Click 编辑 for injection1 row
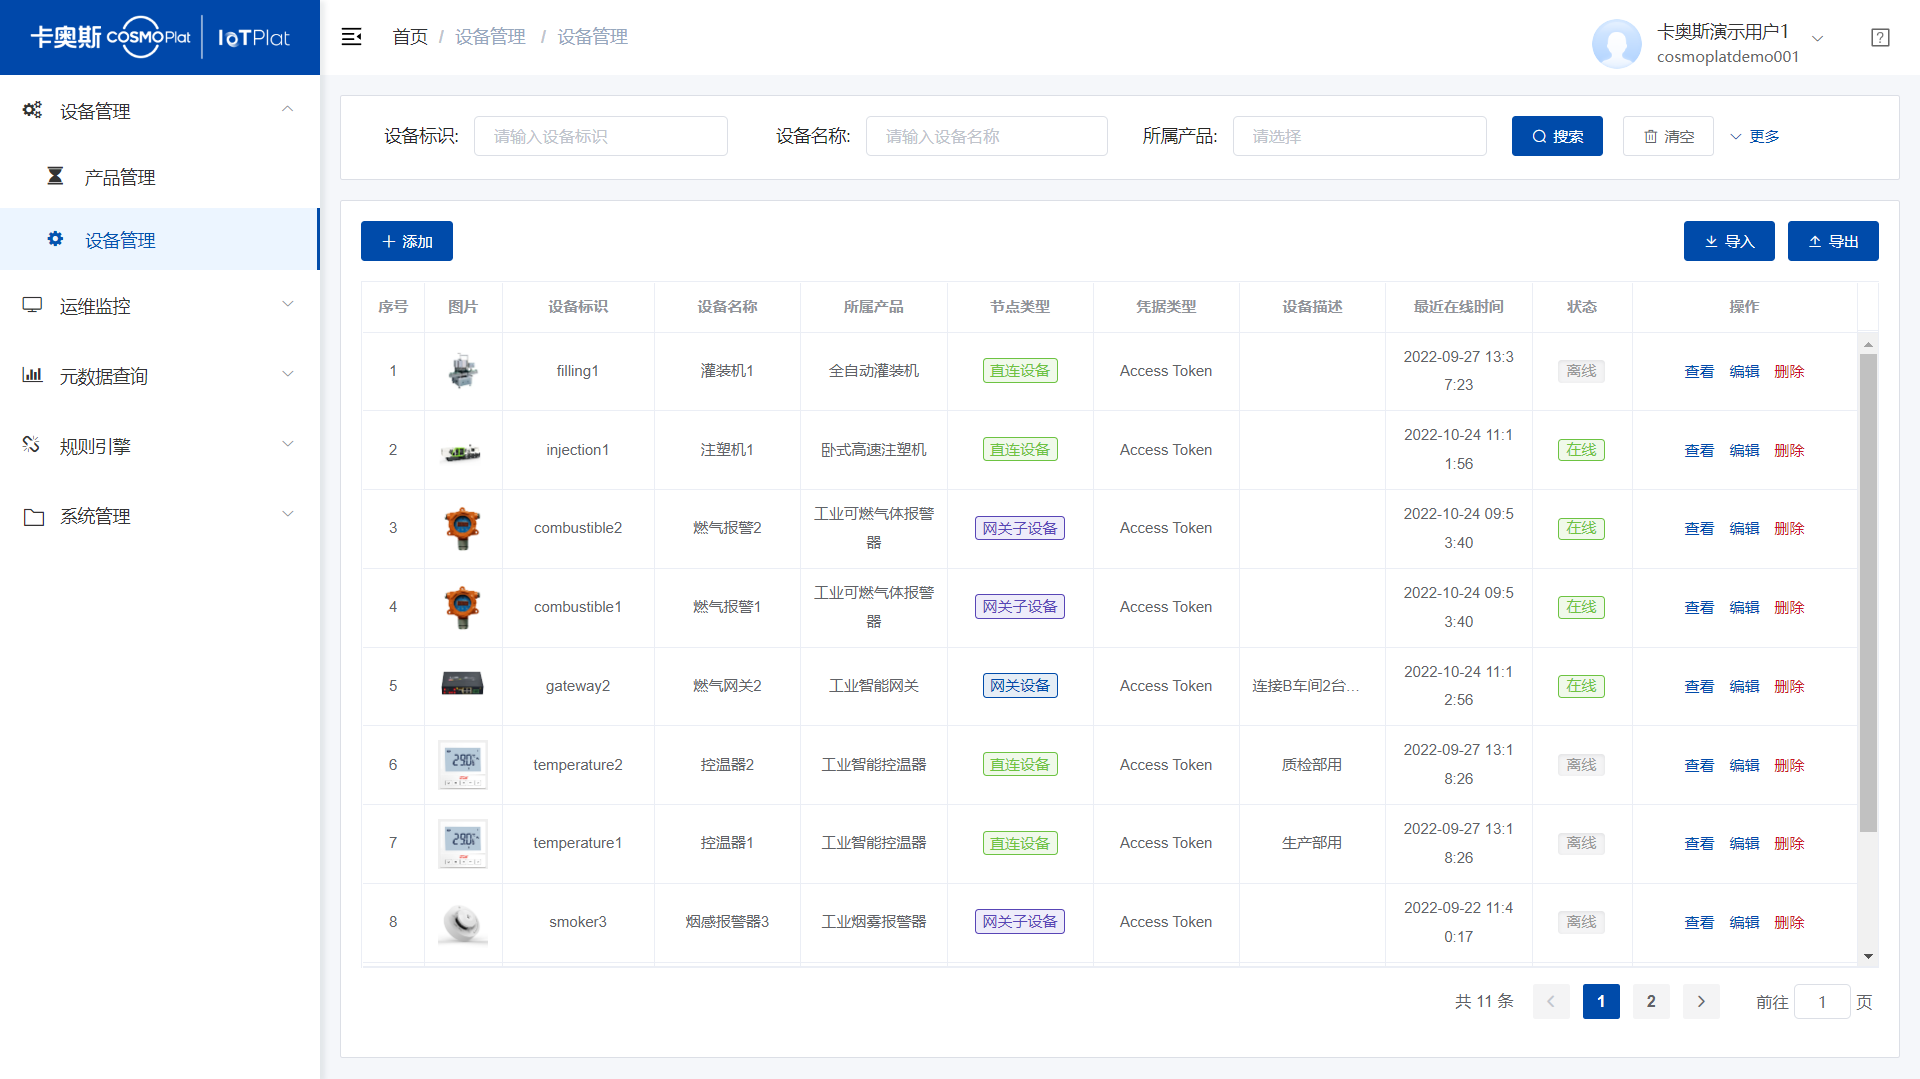 coord(1744,450)
